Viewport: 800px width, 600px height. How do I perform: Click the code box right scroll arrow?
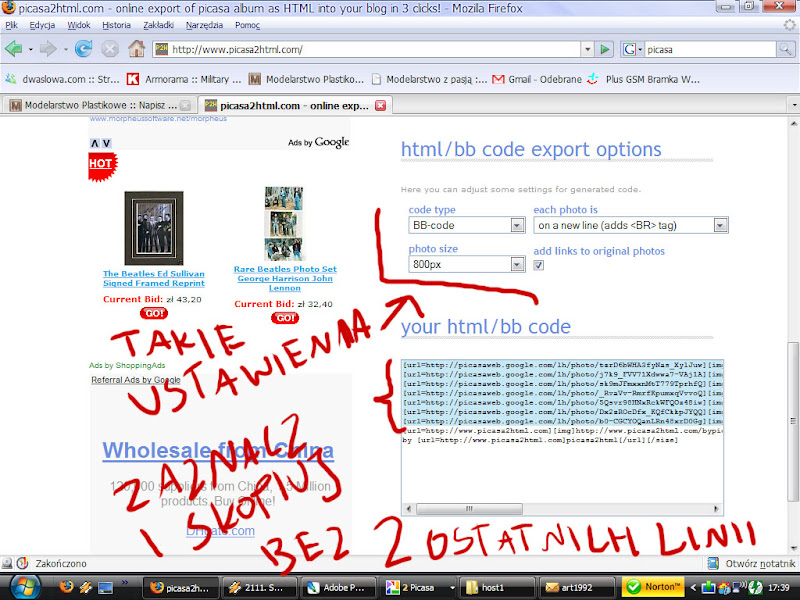click(x=716, y=509)
